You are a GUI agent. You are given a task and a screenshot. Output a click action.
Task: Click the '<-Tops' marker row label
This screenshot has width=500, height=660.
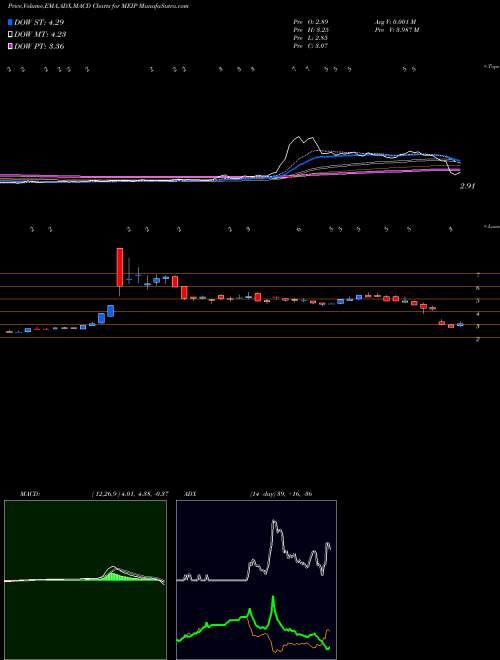click(492, 67)
